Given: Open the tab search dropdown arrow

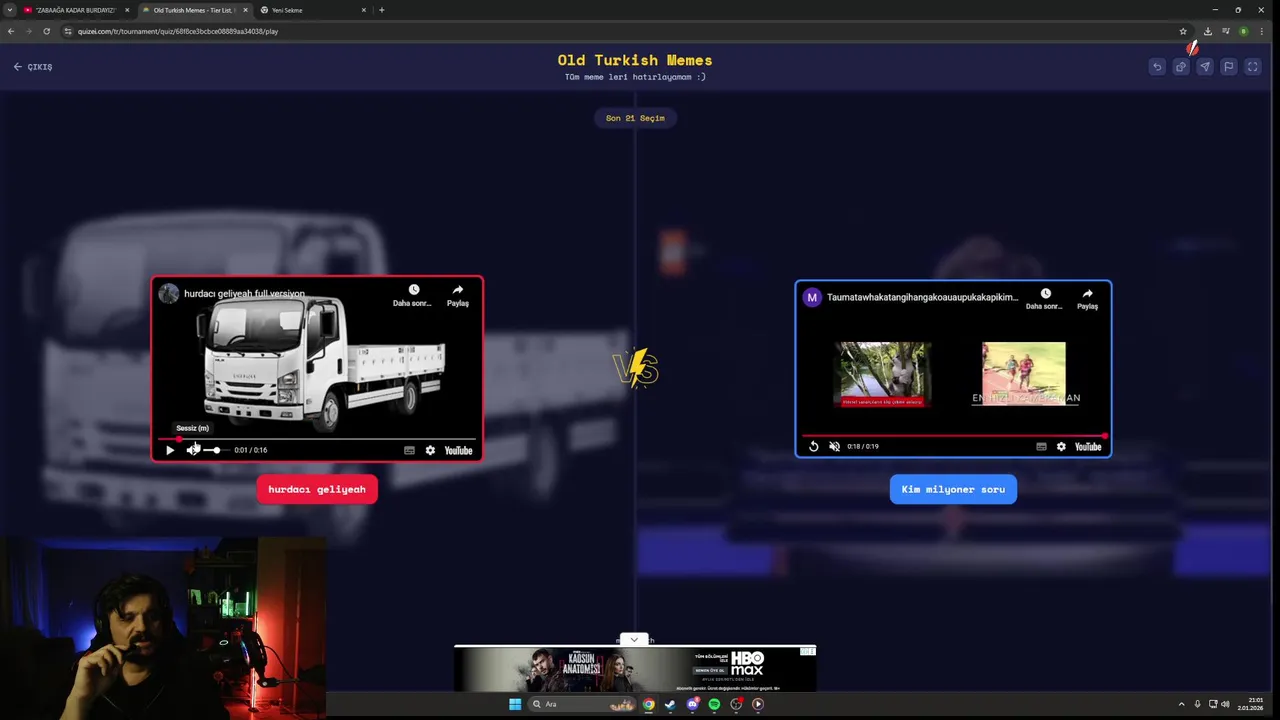Looking at the screenshot, I should [9, 10].
